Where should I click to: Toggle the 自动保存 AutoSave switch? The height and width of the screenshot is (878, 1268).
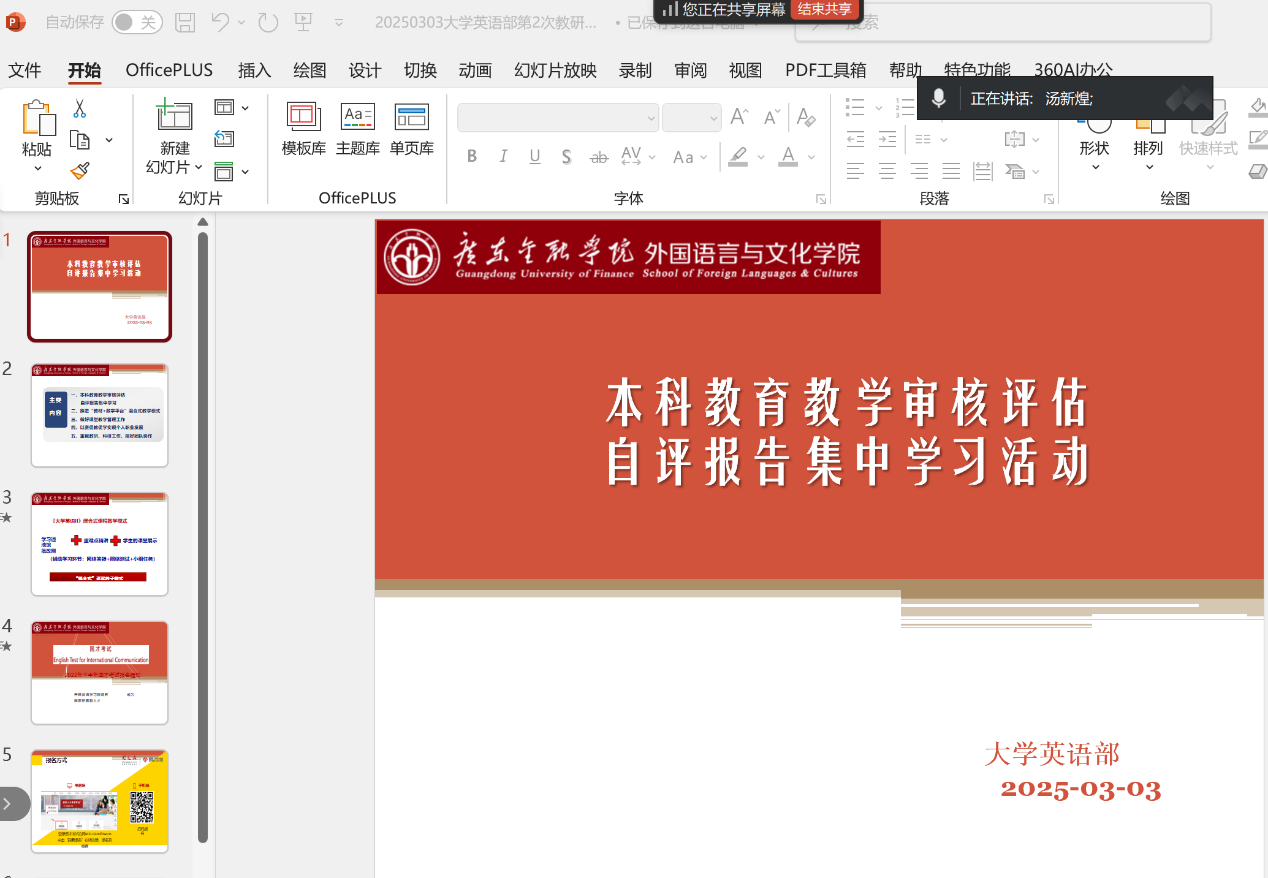click(137, 22)
